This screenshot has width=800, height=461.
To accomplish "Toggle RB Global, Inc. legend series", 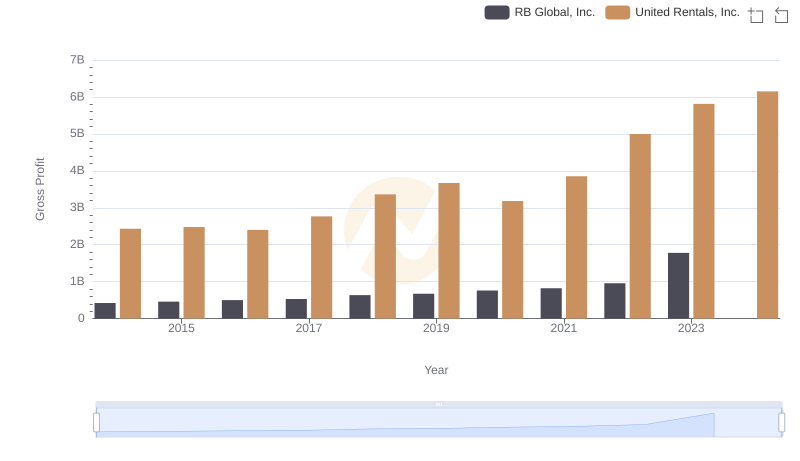I will 540,12.
